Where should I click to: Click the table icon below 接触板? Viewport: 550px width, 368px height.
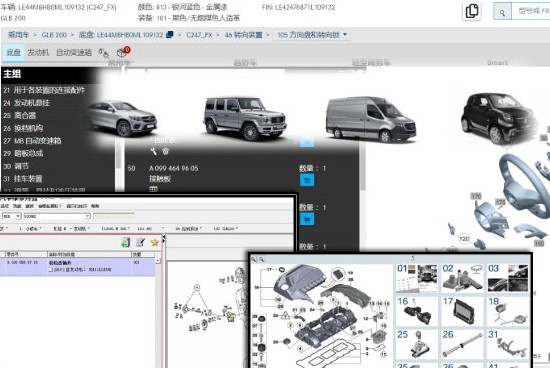click(154, 189)
